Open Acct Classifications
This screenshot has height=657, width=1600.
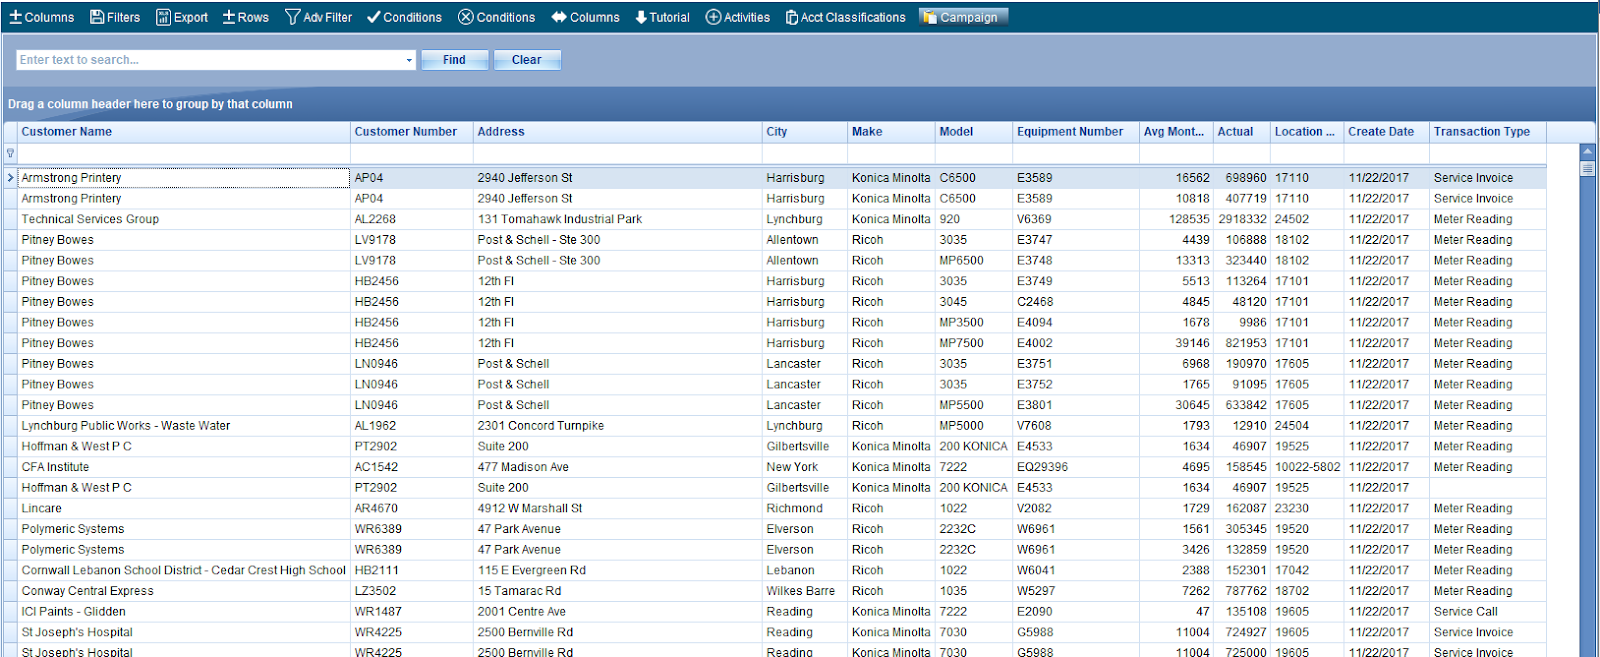click(x=846, y=17)
